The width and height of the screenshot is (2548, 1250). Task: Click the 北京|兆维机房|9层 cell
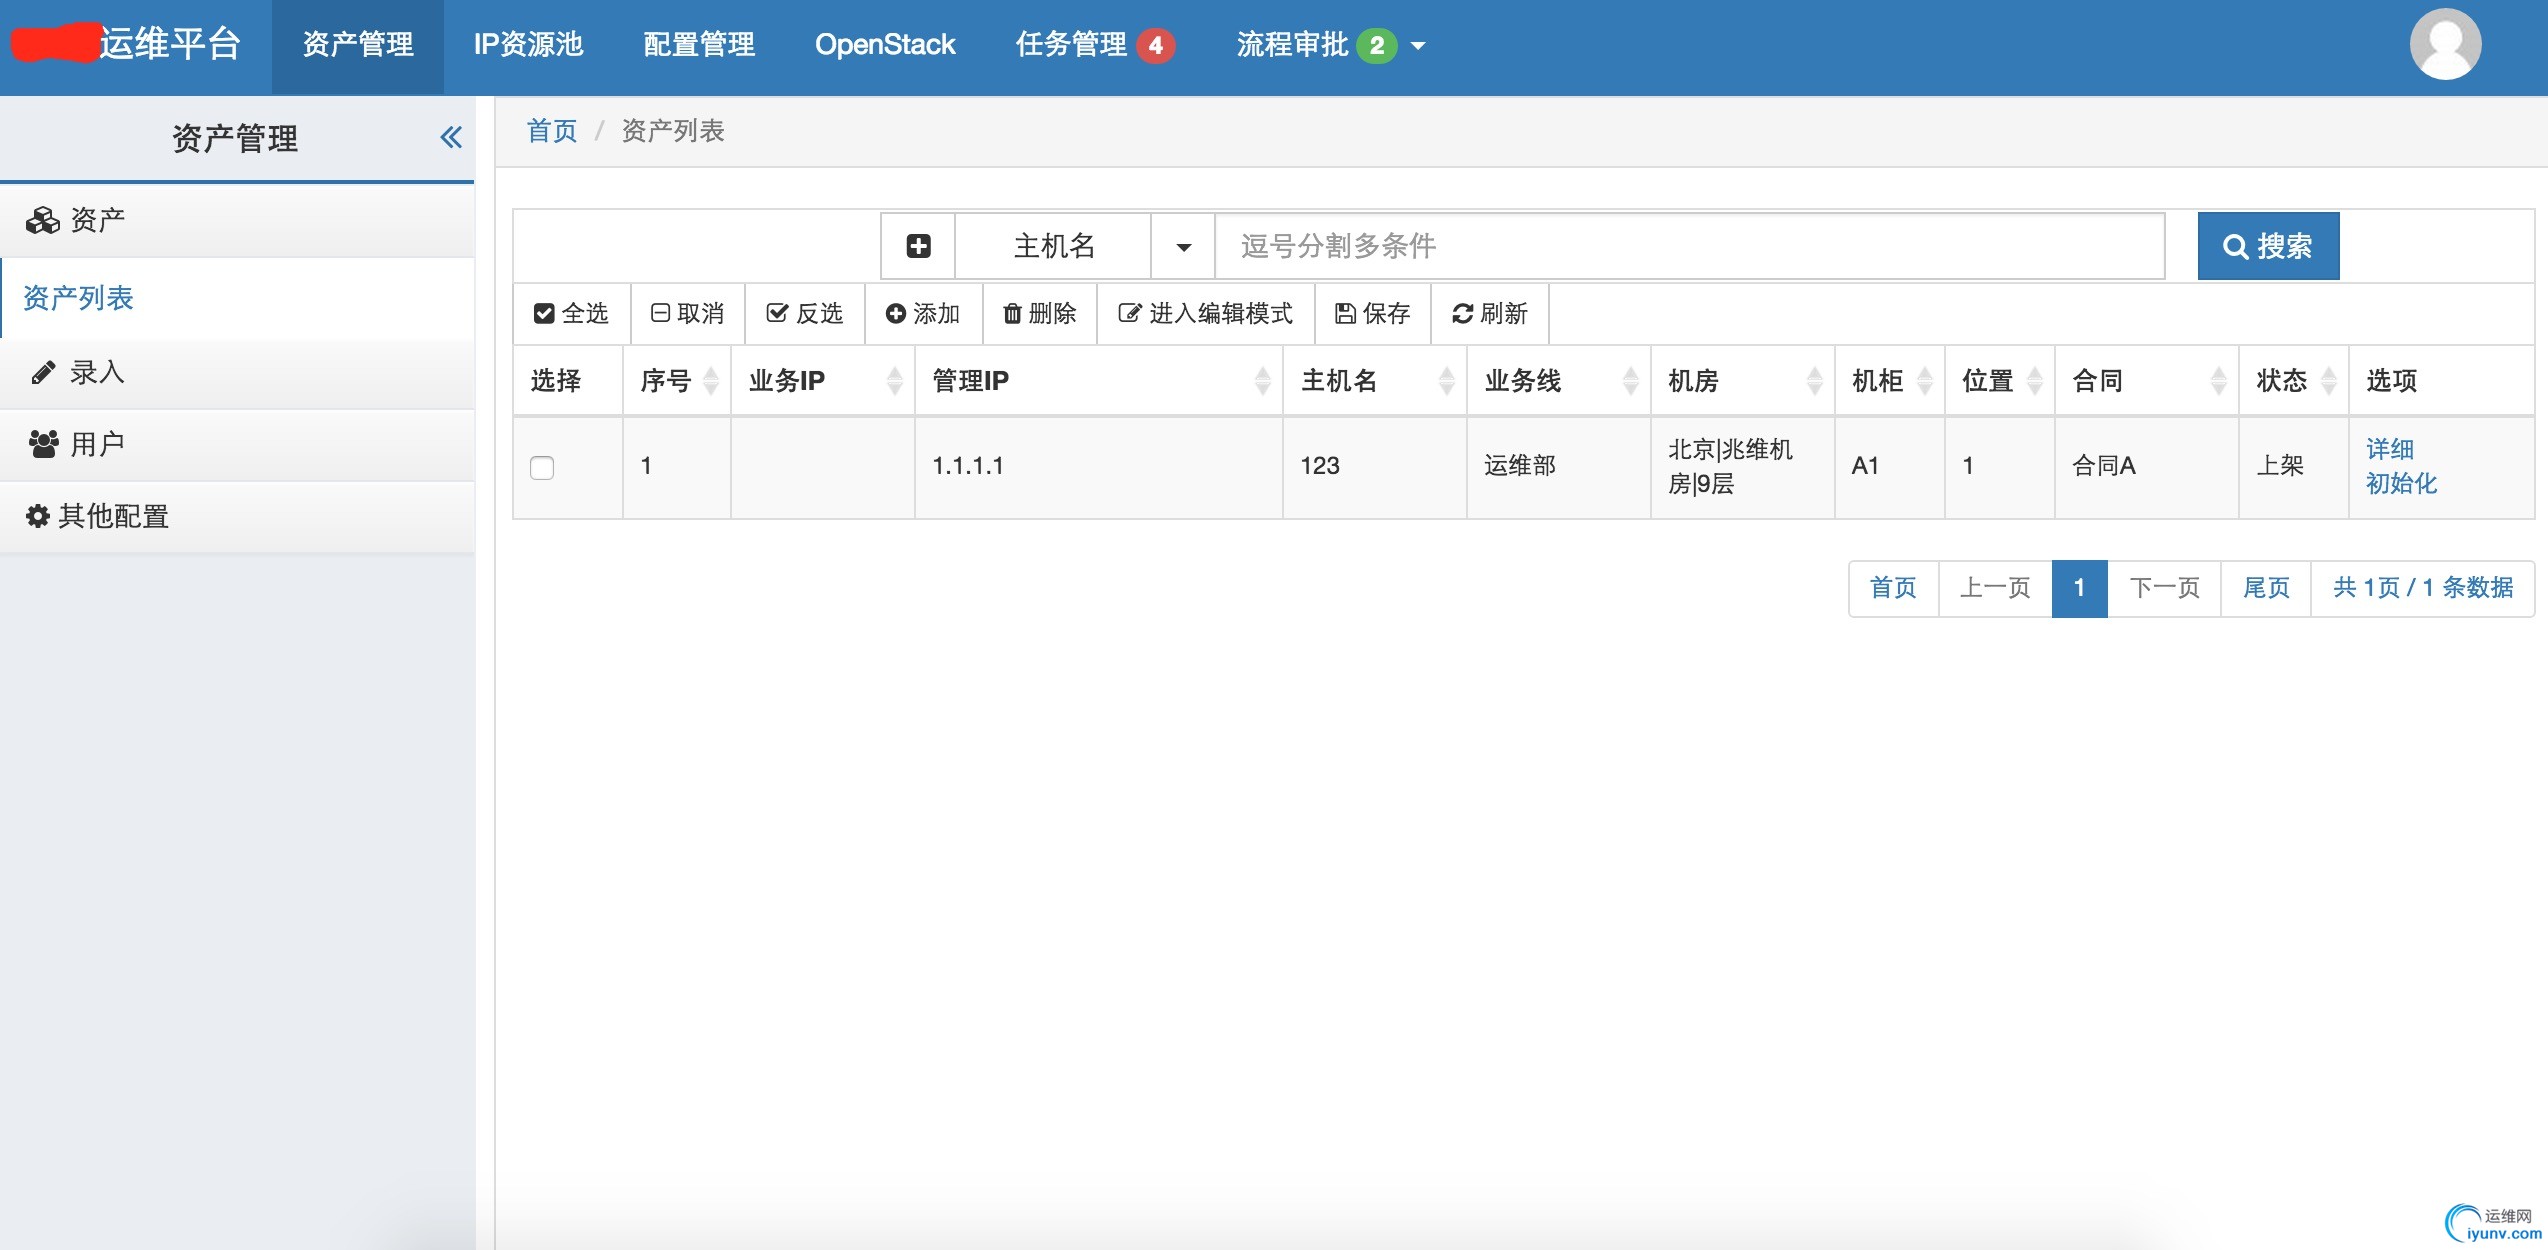click(1742, 466)
